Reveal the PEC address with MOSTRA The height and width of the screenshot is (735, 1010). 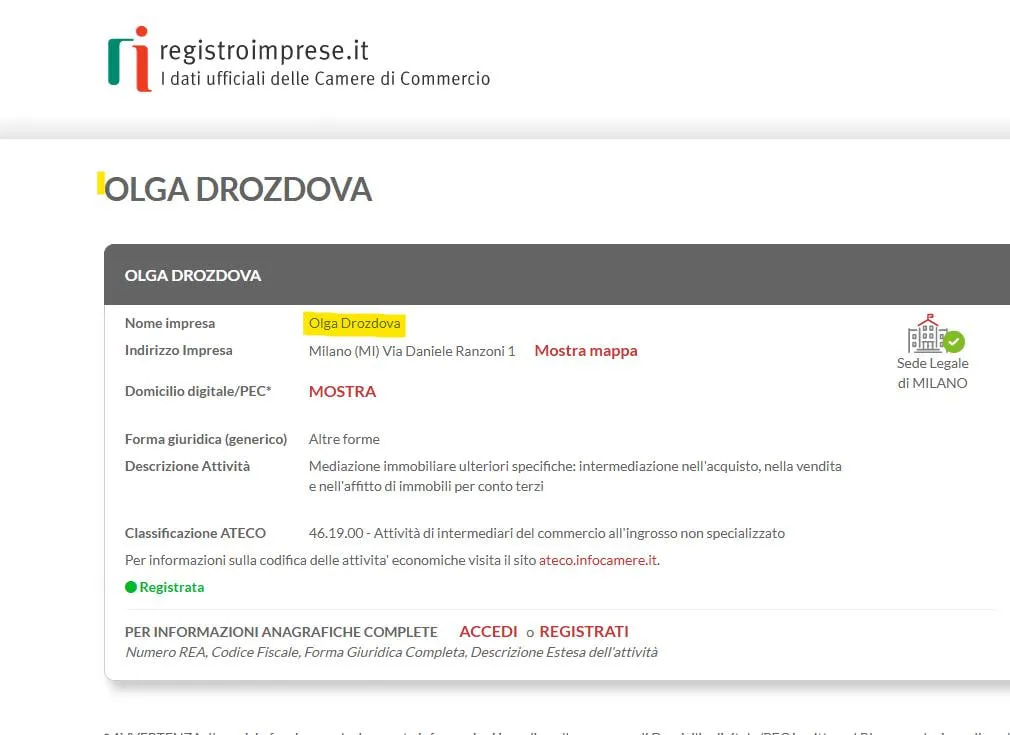[x=342, y=391]
